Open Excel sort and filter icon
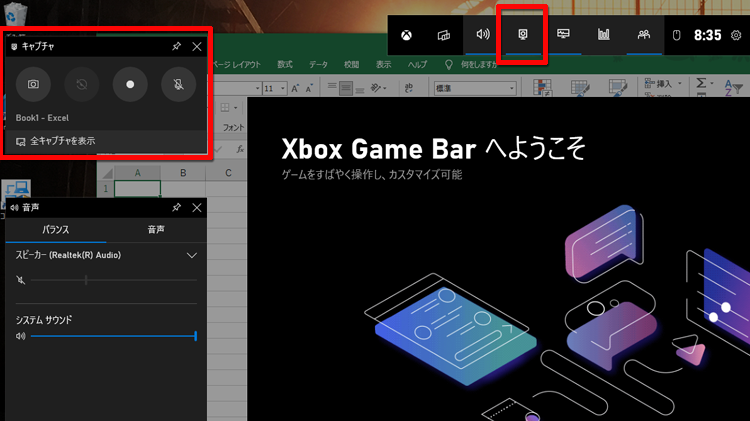 733,88
